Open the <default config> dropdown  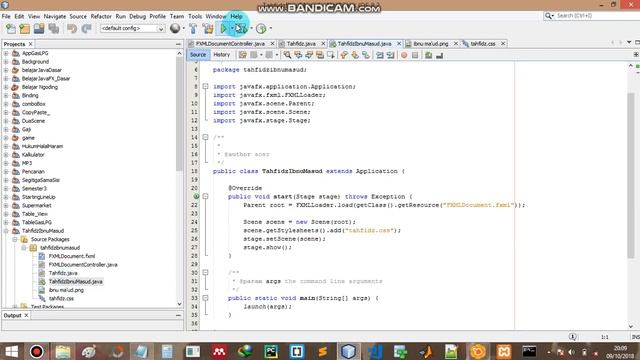tap(132, 29)
